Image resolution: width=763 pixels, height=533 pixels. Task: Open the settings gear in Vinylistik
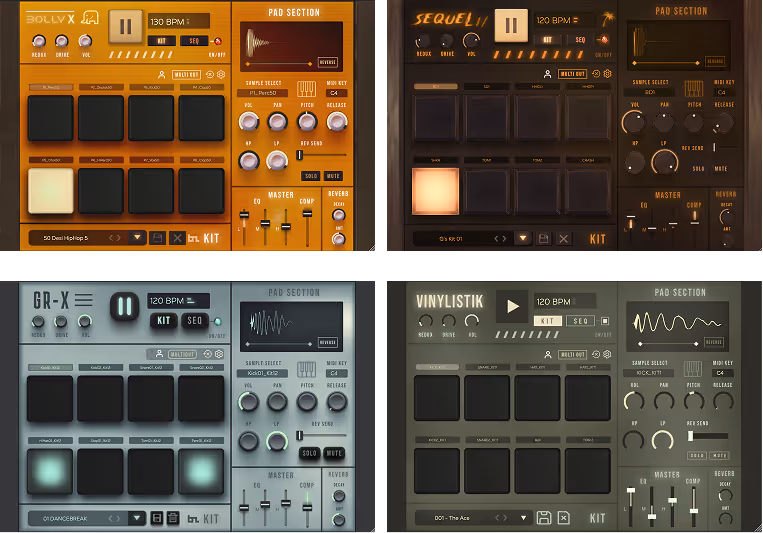click(607, 354)
